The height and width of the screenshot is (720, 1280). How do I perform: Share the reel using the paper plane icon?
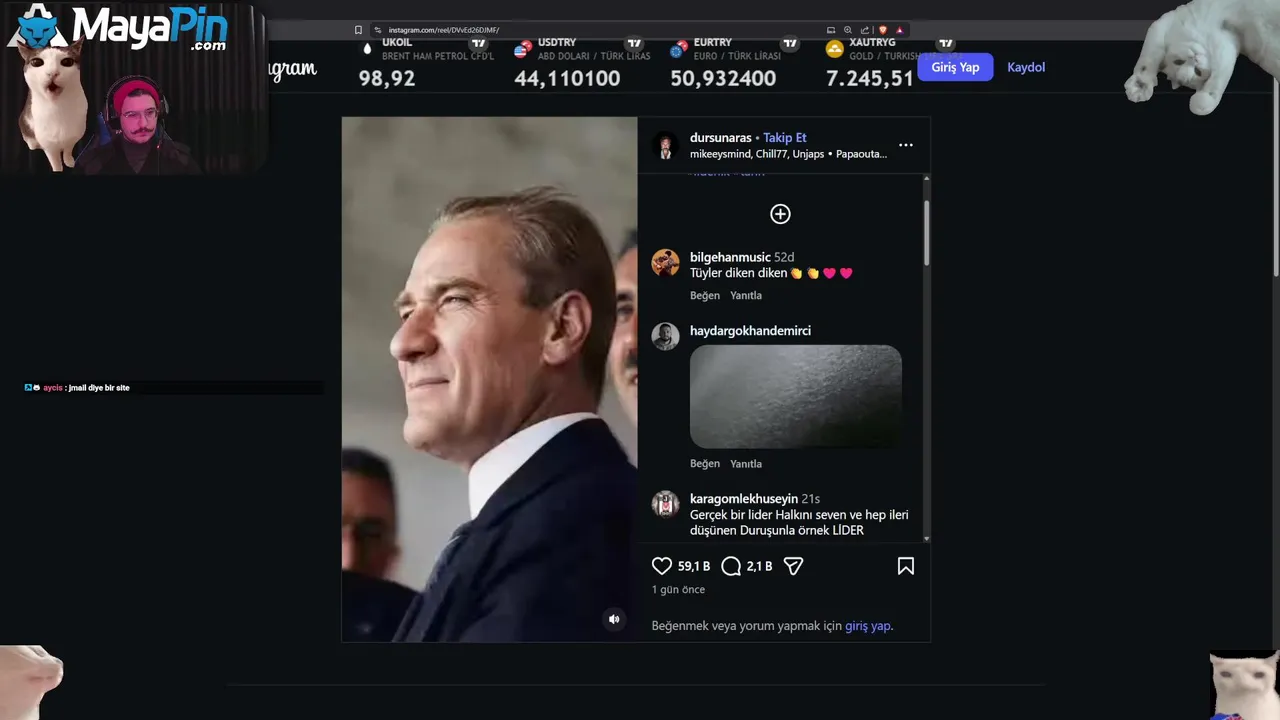click(x=793, y=566)
